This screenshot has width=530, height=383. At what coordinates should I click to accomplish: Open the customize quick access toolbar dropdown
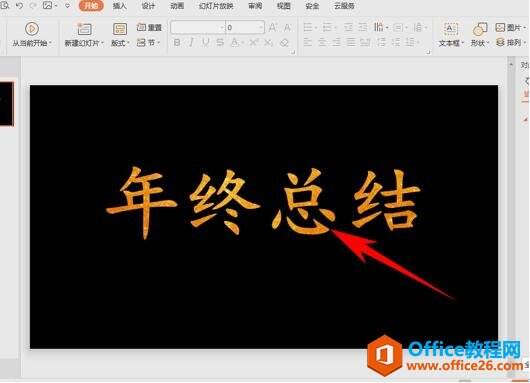point(68,6)
